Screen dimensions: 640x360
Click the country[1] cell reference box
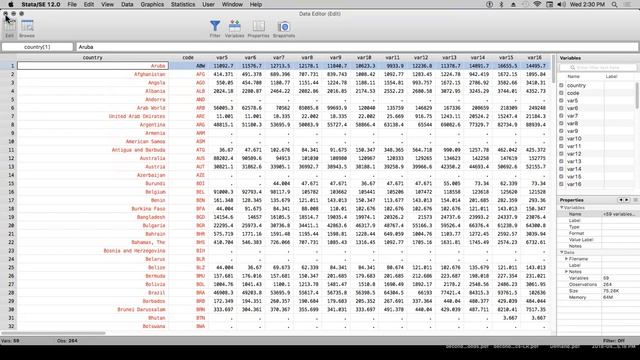point(37,47)
